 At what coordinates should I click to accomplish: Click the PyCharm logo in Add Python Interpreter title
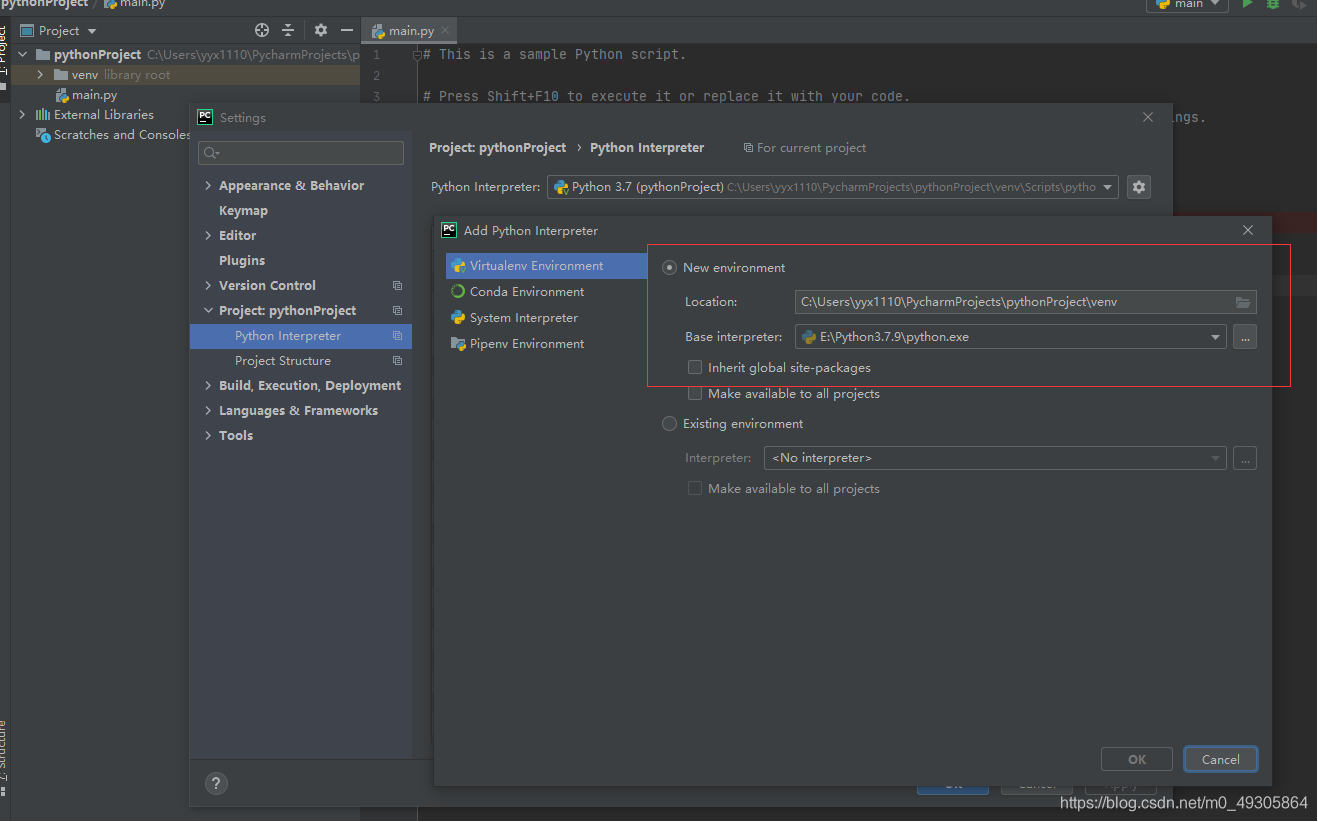[x=449, y=230]
